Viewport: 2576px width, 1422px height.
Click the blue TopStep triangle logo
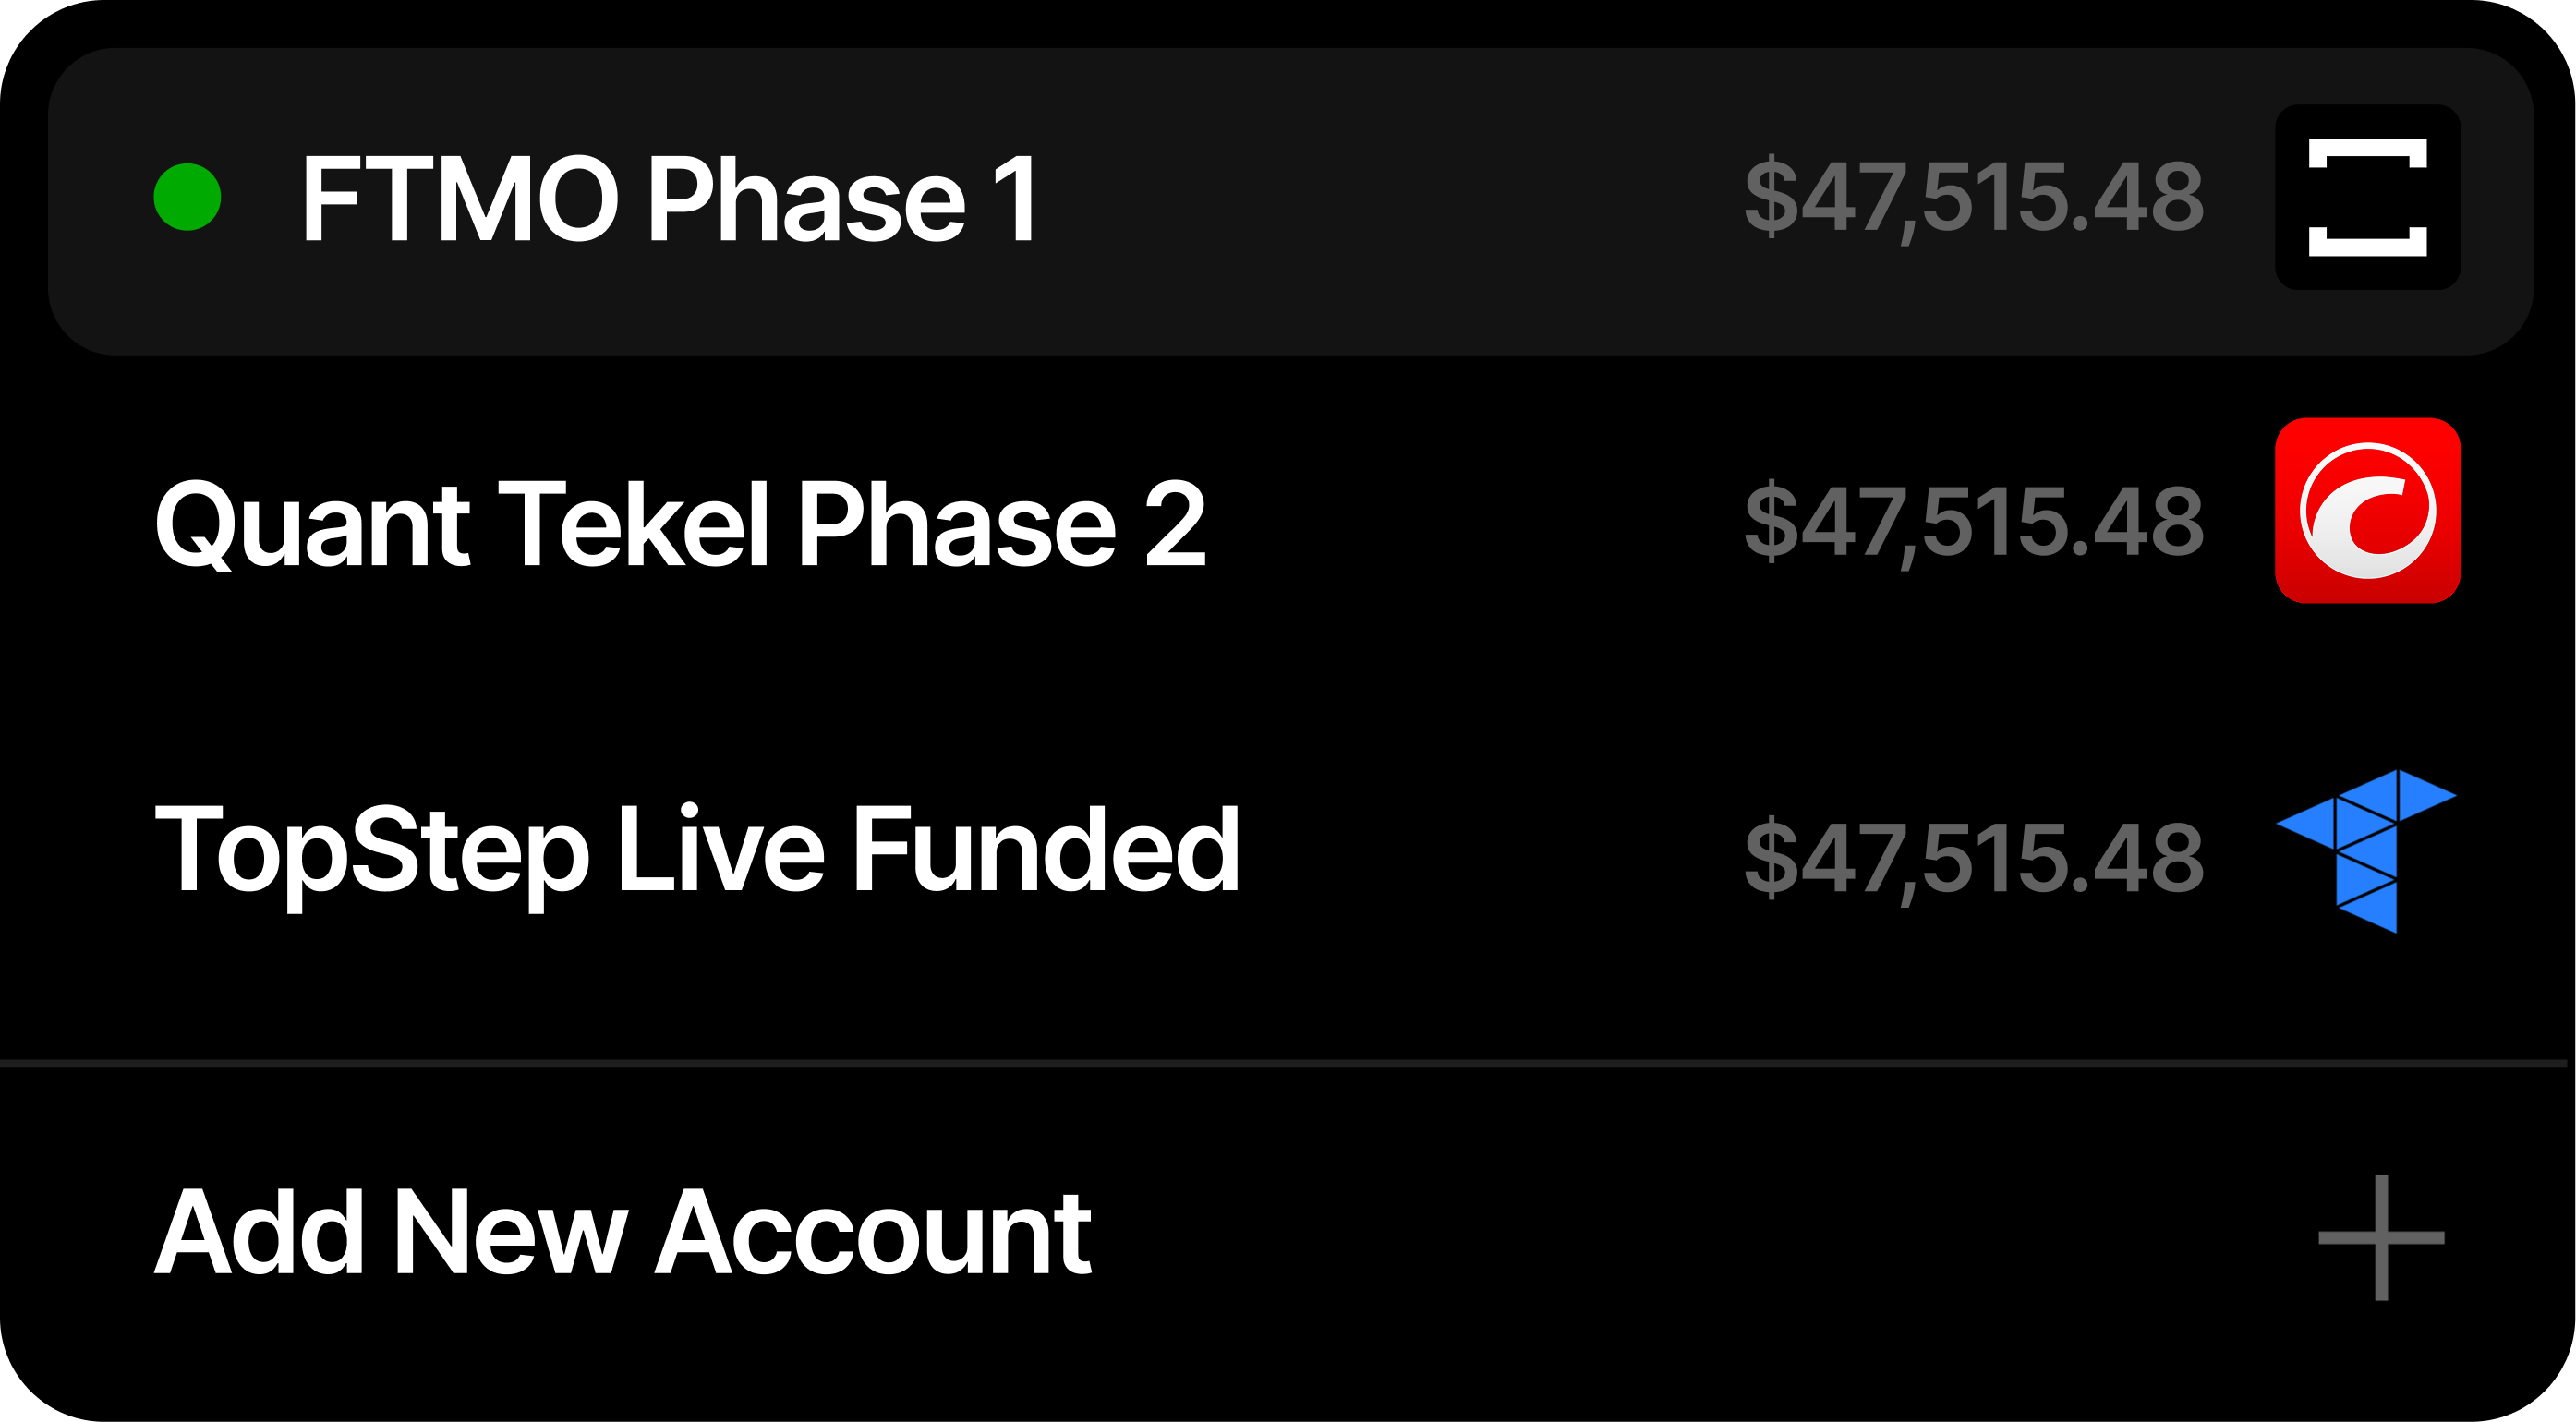tap(2366, 850)
